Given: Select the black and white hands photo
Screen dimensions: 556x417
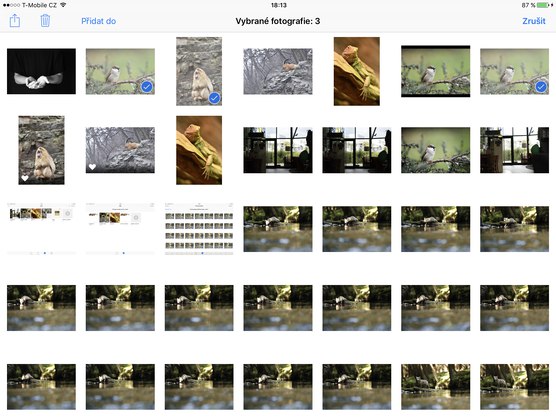Looking at the screenshot, I should click(41, 71).
